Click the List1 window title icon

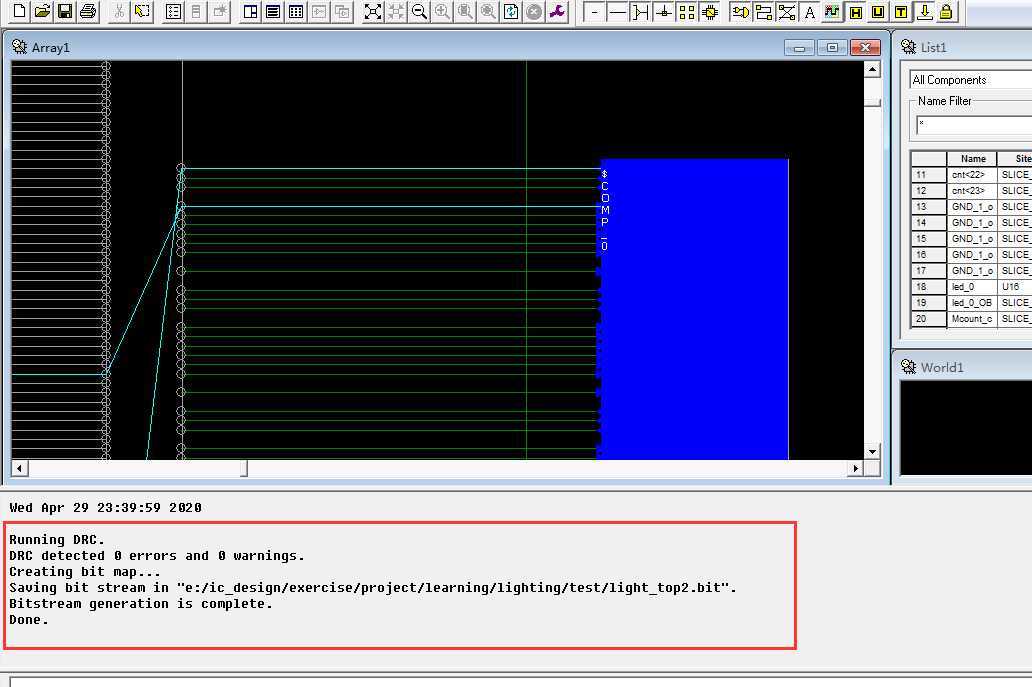[x=908, y=47]
